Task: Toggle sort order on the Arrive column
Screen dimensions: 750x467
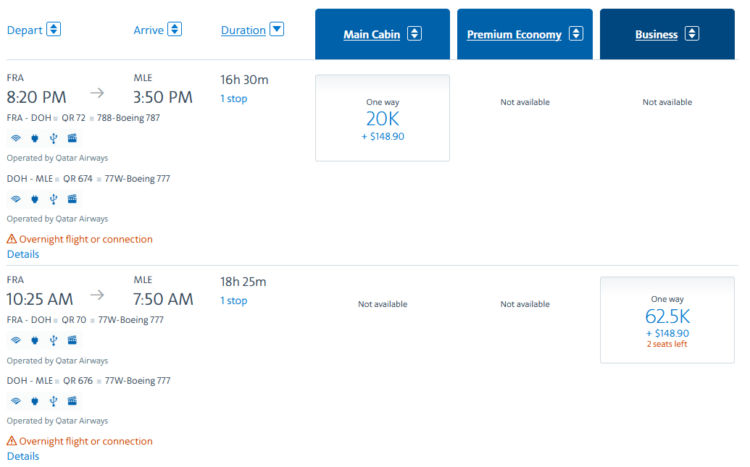Action: point(175,29)
